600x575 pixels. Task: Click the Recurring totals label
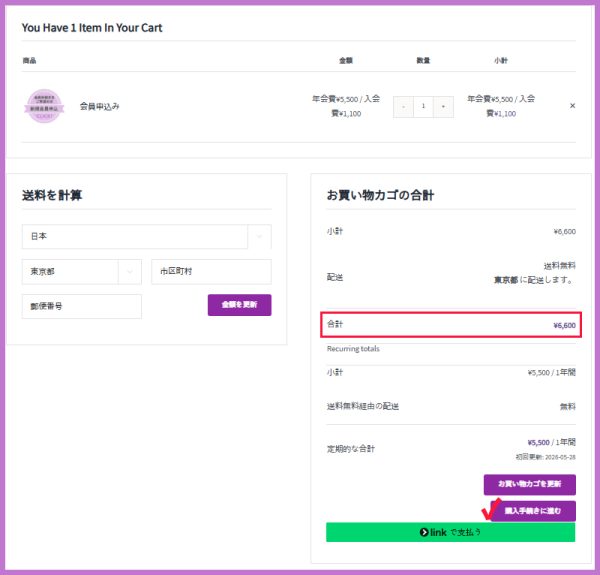pyautogui.click(x=353, y=349)
